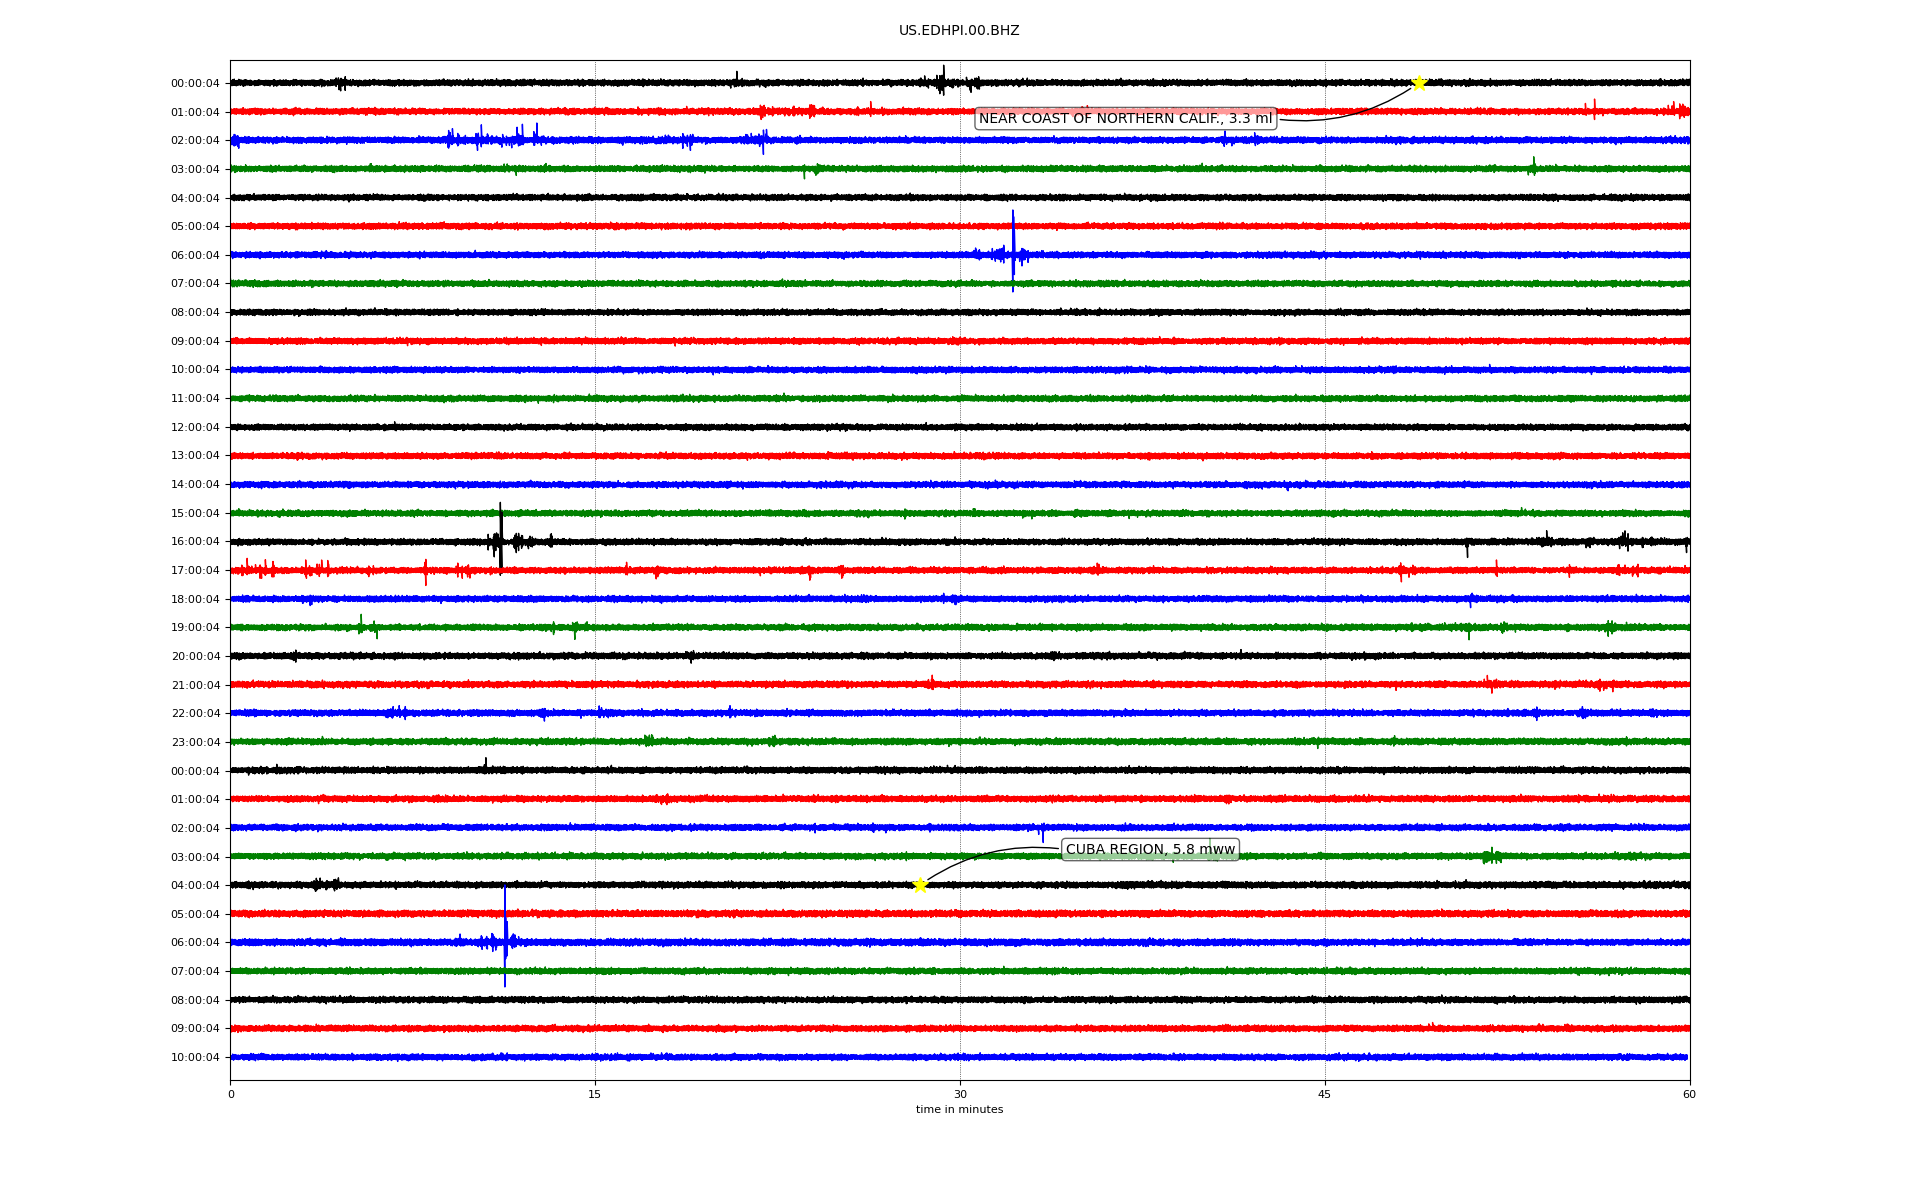Click the 'time in minutes' axis label
Image resolution: width=1920 pixels, height=1200 pixels.
pos(959,1110)
